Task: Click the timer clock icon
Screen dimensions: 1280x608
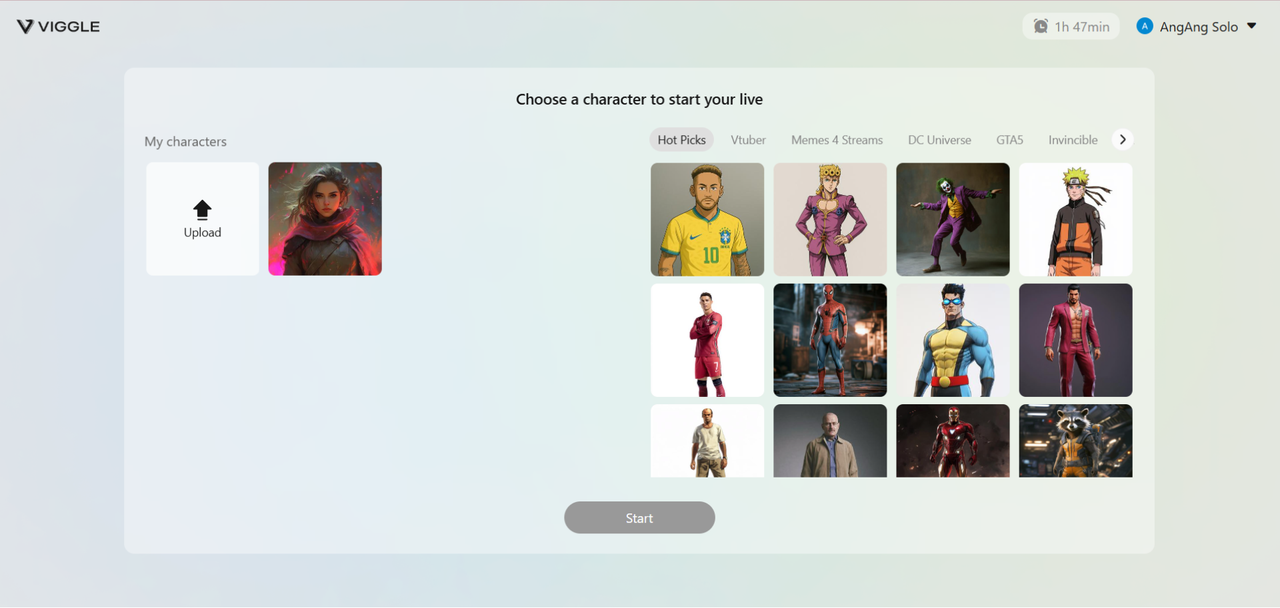Action: [1041, 27]
